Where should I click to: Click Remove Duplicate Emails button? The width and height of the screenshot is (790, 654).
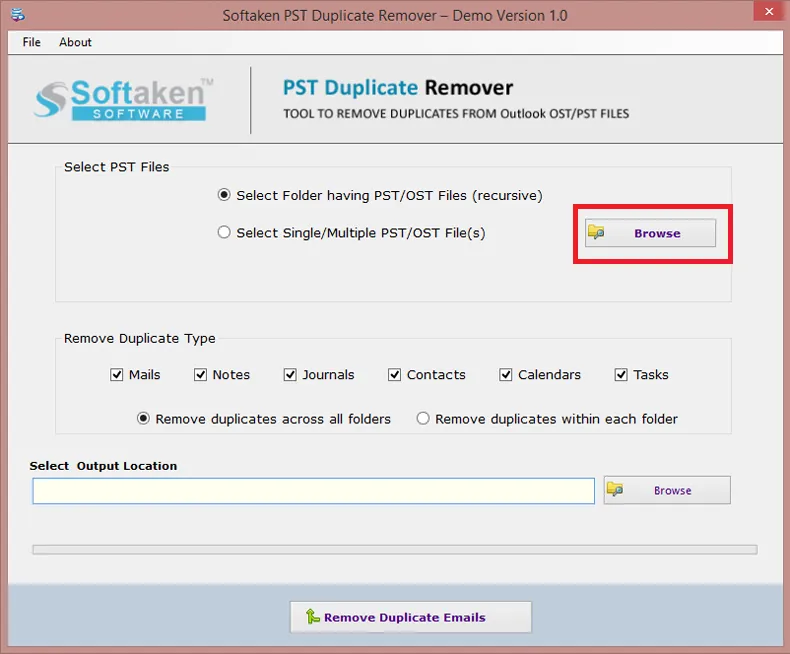(411, 617)
